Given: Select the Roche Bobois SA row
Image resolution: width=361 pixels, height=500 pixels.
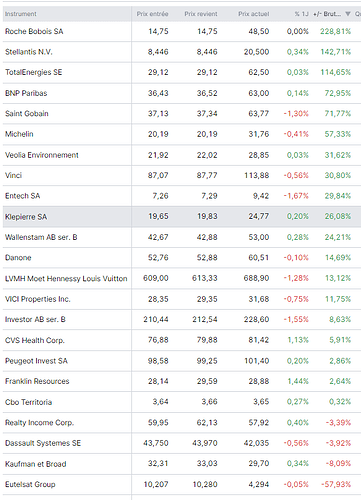Looking at the screenshot, I should click(182, 31).
